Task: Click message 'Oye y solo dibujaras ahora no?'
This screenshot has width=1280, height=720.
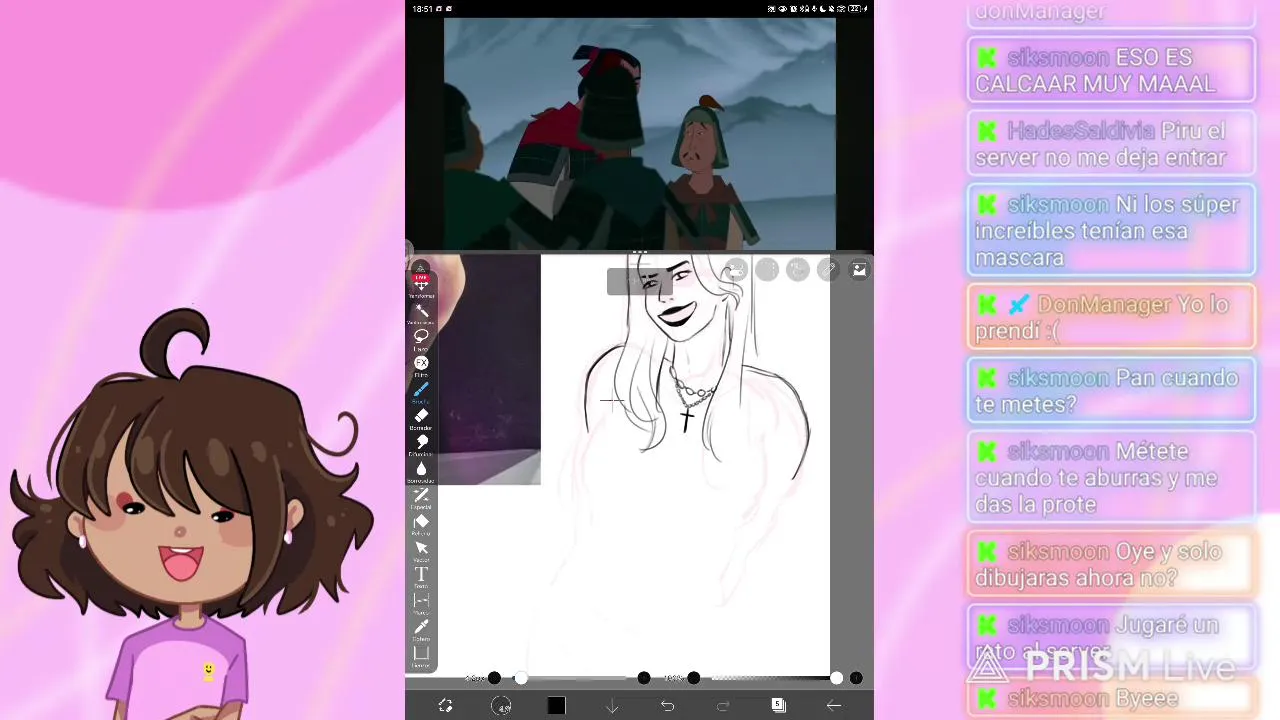Action: click(x=1111, y=564)
